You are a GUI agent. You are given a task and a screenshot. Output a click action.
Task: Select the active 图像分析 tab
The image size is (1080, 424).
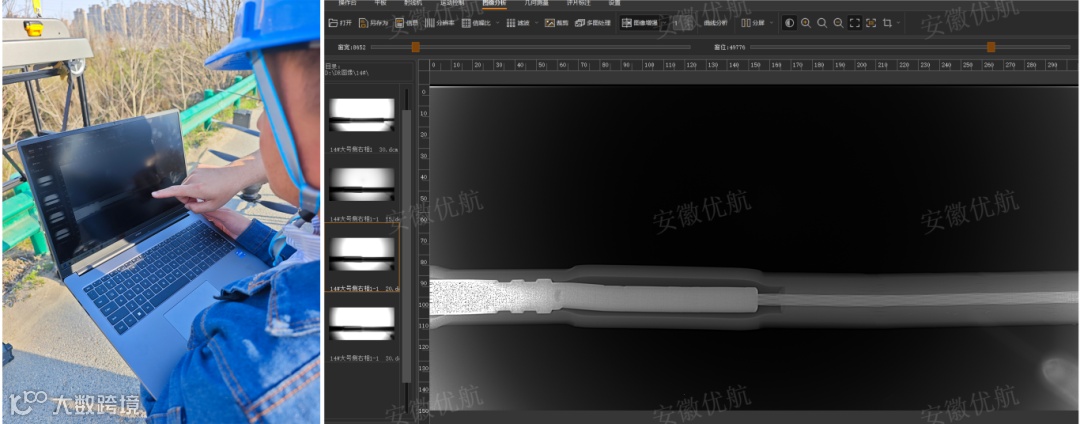pos(494,3)
